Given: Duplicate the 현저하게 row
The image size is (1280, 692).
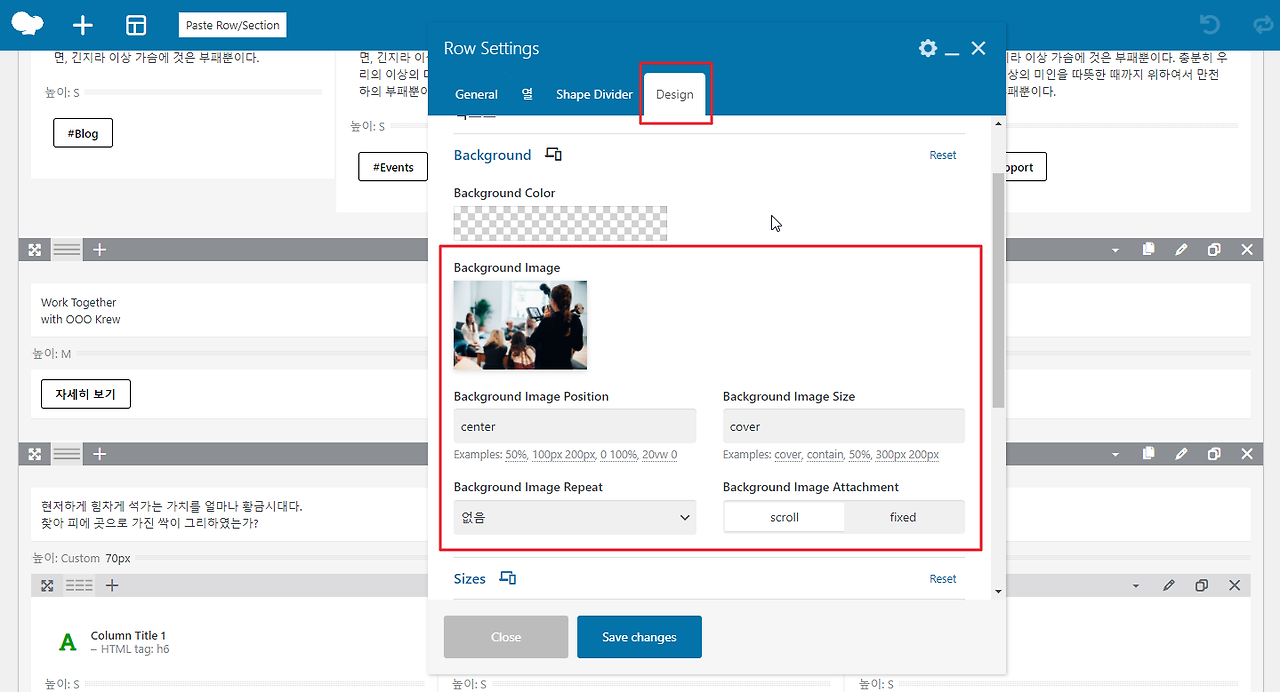Looking at the screenshot, I should tap(1214, 454).
